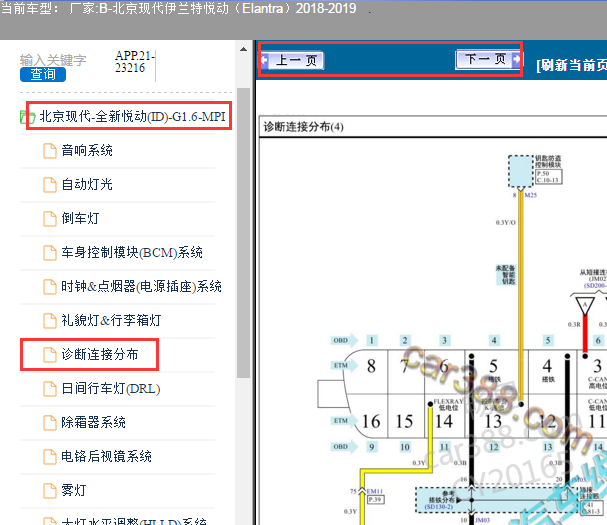The height and width of the screenshot is (525, 607).
Task: Click the (SD130-2) reference link
Action: point(439,506)
